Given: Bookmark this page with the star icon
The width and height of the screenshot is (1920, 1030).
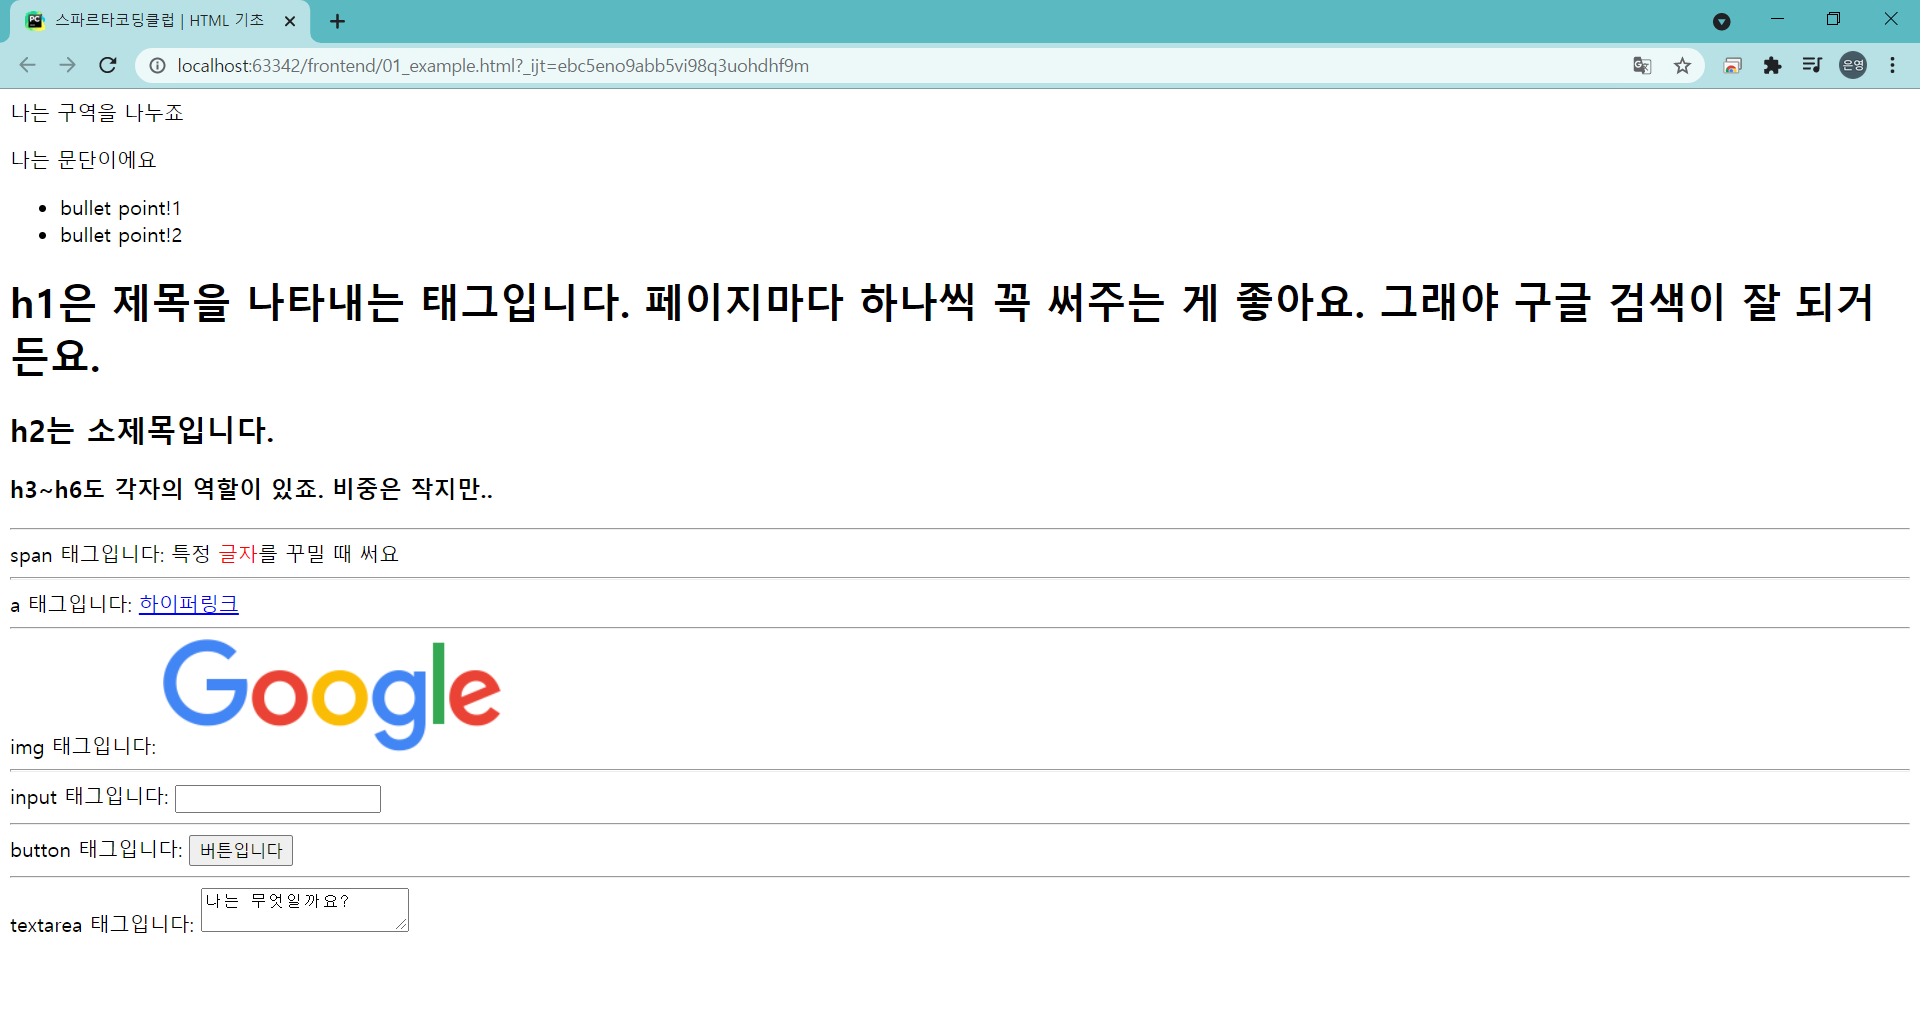Looking at the screenshot, I should tap(1683, 65).
